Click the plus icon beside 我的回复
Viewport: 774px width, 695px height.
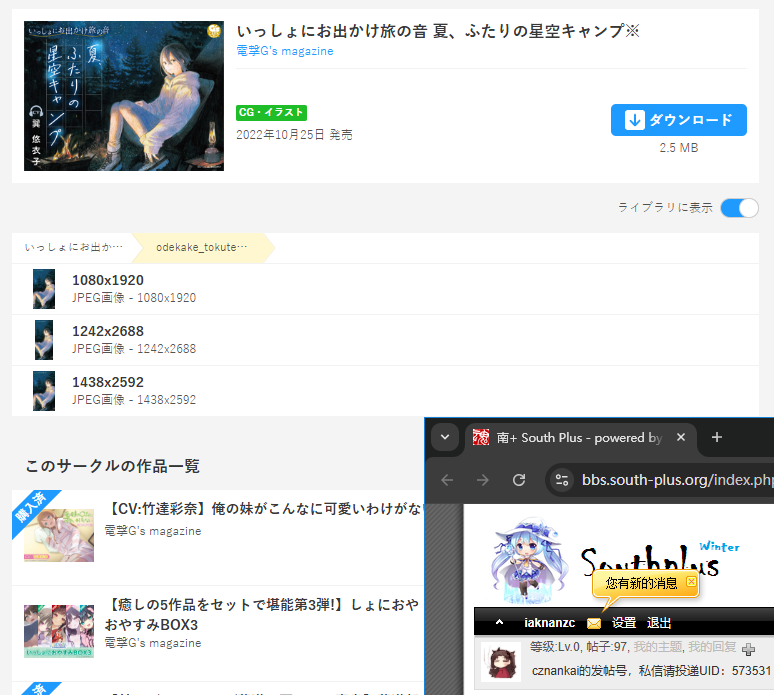point(748,650)
